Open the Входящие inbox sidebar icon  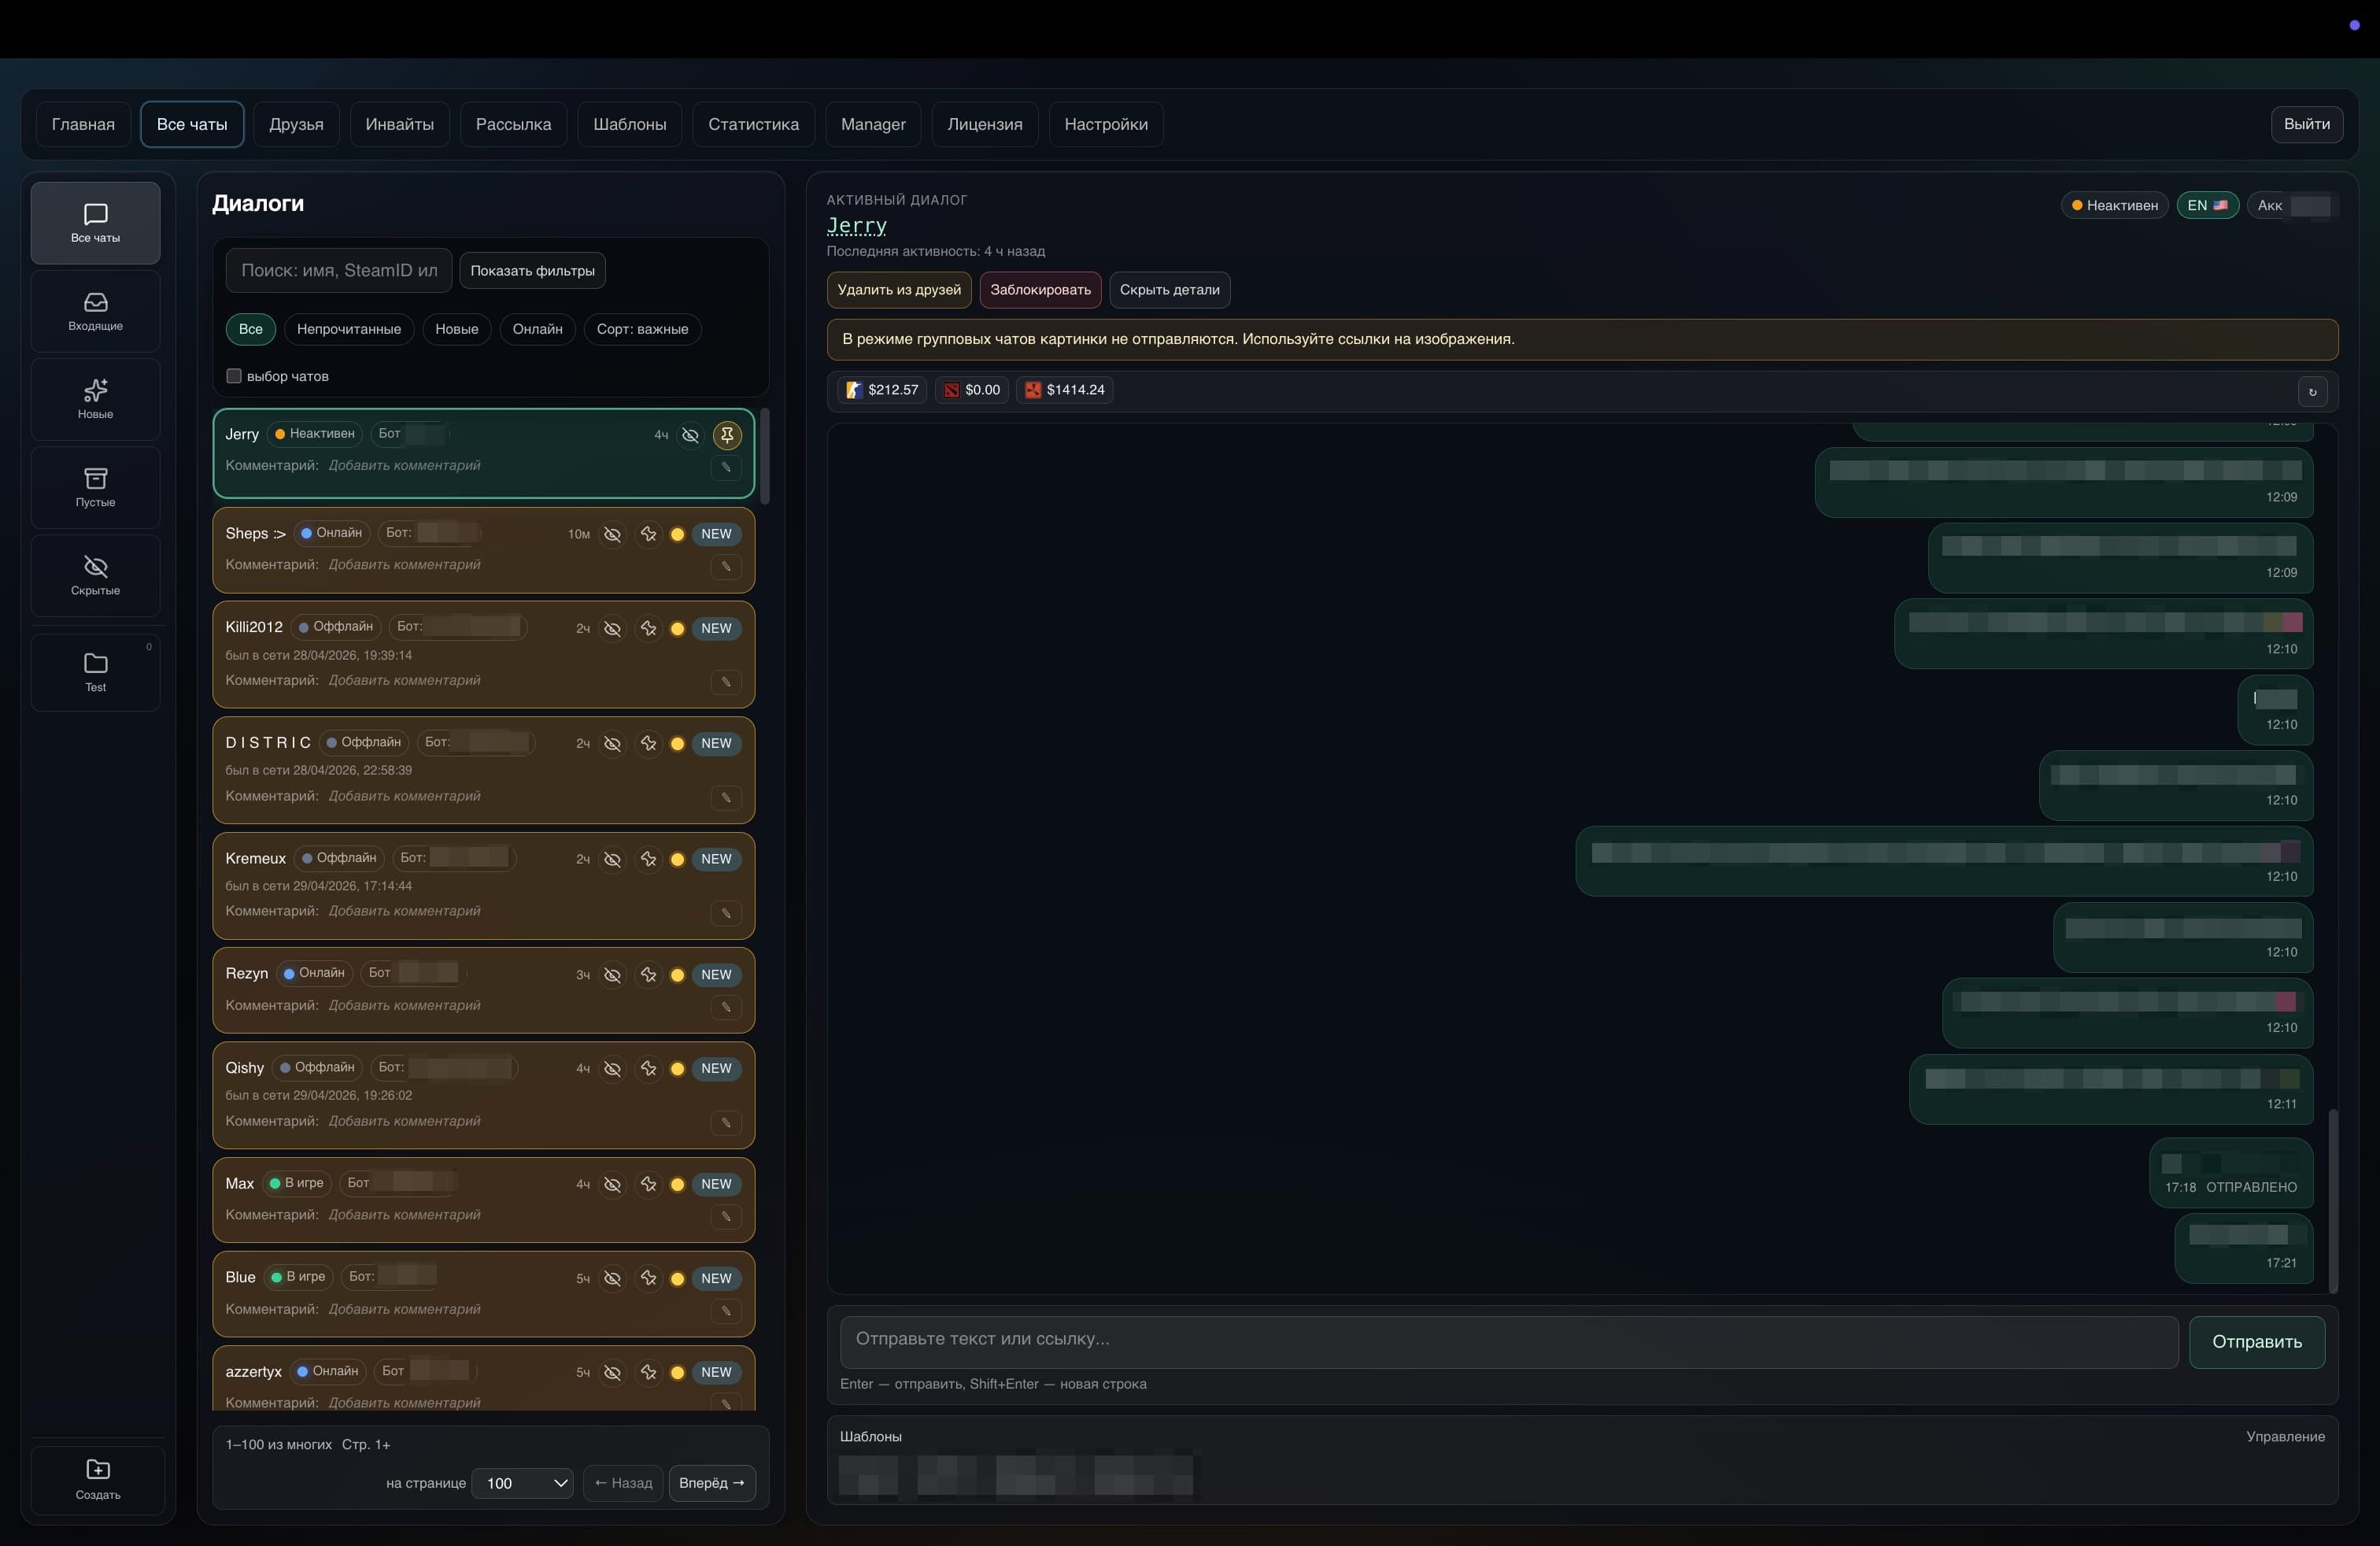click(x=95, y=311)
